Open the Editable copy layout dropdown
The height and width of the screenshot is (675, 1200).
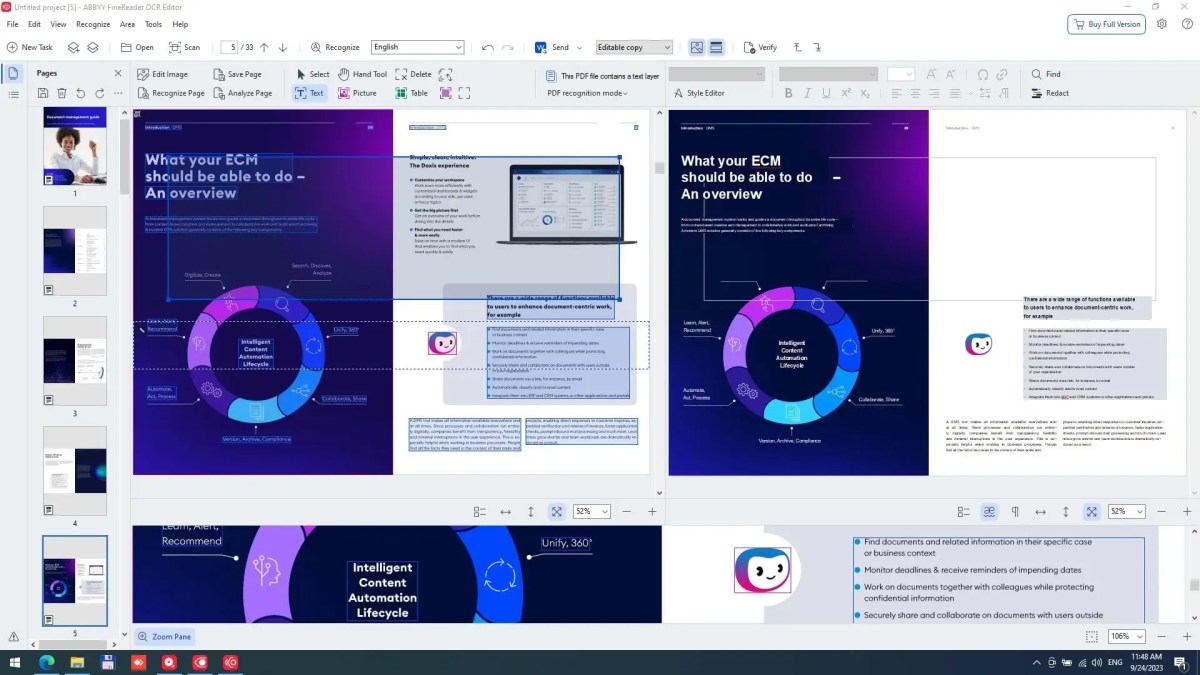pos(634,47)
